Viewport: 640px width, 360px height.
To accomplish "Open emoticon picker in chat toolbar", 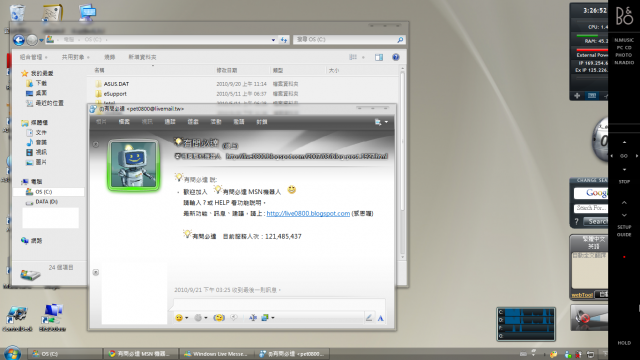I will click(181, 318).
